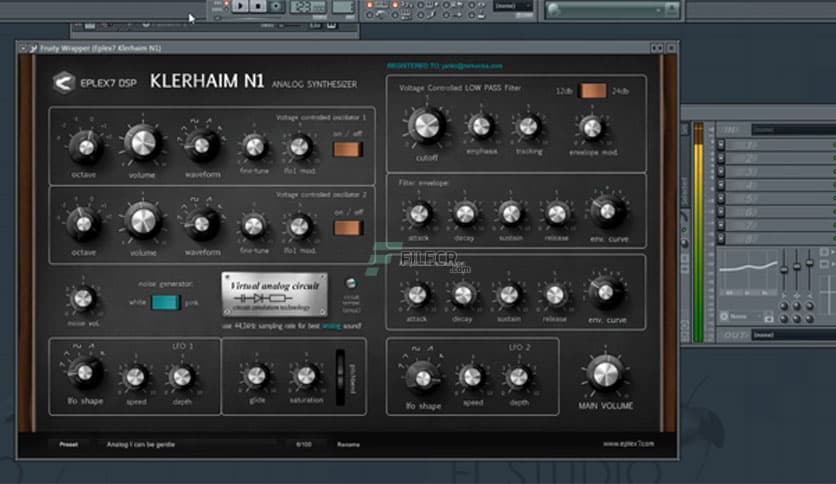Click the leftmost mixer EQ fader
Screen dimensions: 836x484
(x=784, y=269)
